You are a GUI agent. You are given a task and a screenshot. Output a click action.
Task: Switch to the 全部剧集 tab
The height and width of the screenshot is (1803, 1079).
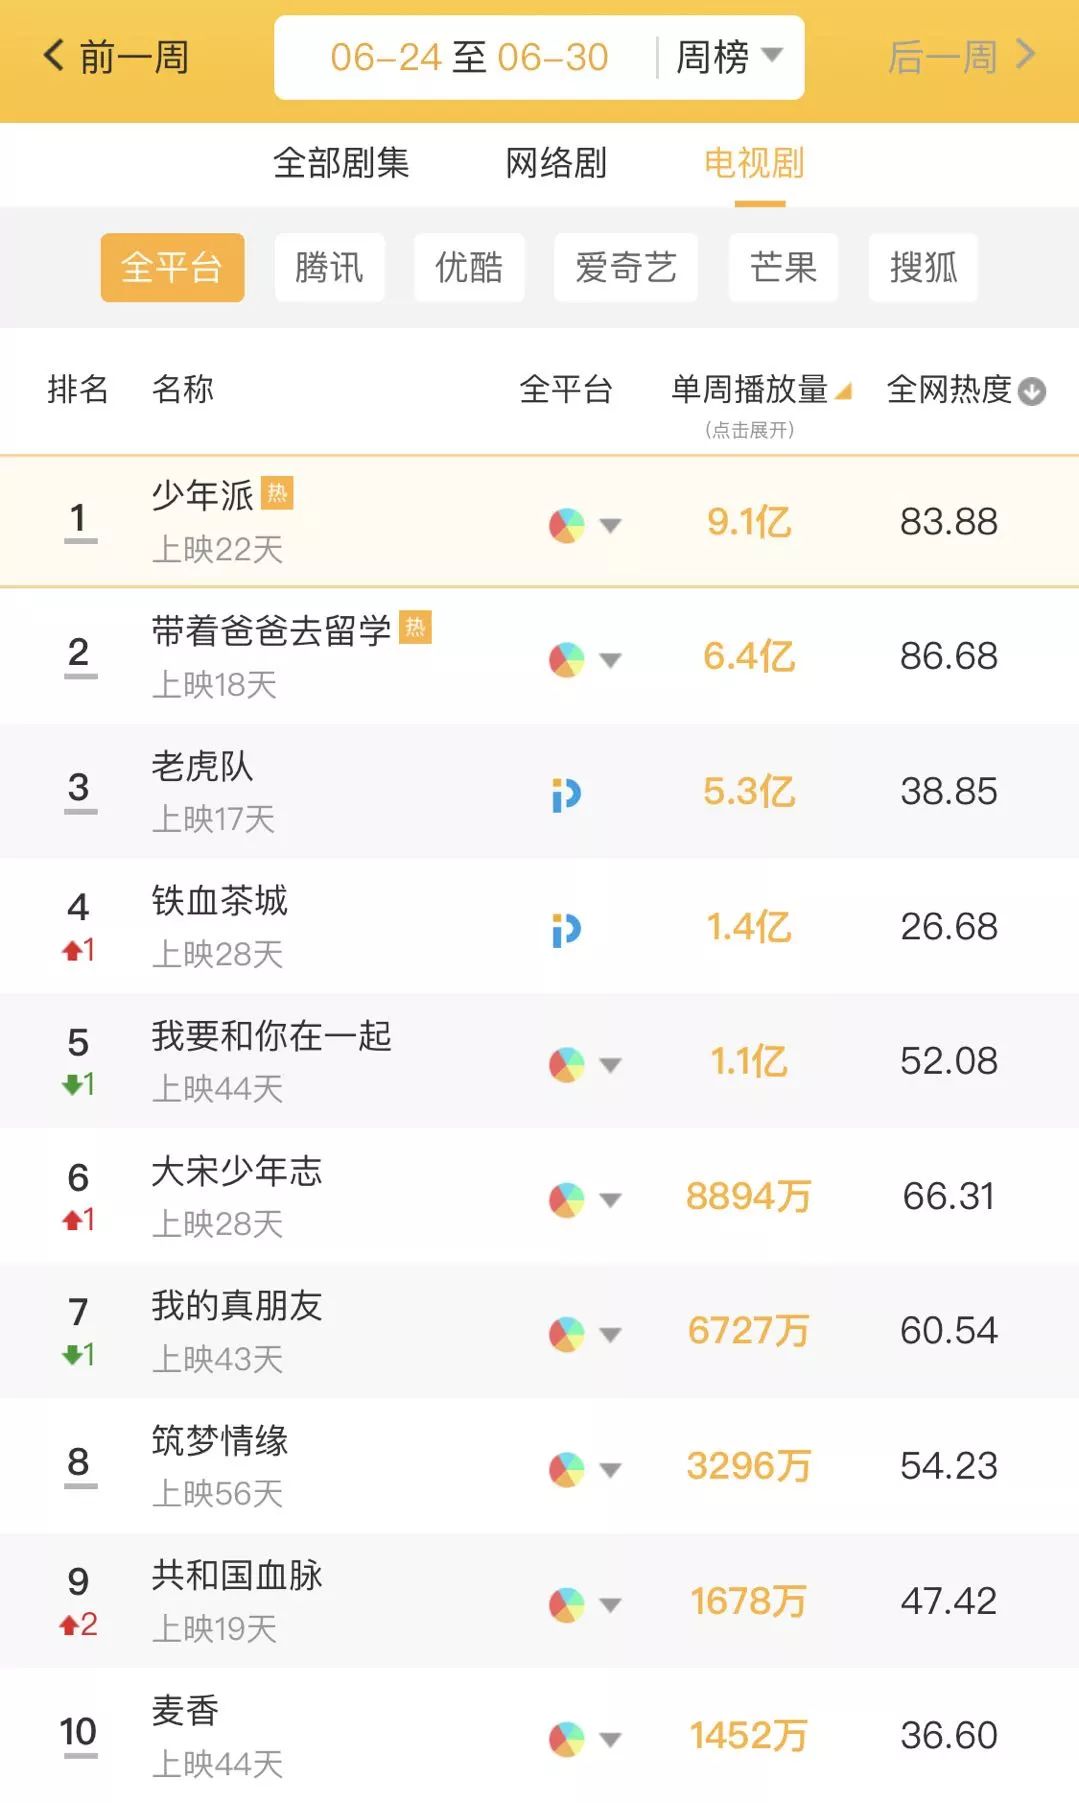tap(341, 163)
